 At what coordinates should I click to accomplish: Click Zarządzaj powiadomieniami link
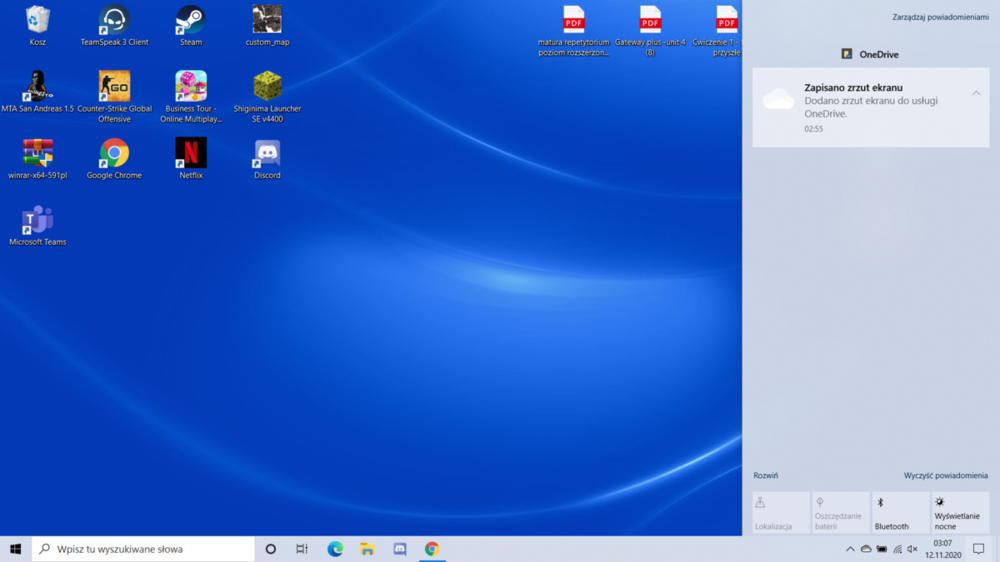[940, 17]
